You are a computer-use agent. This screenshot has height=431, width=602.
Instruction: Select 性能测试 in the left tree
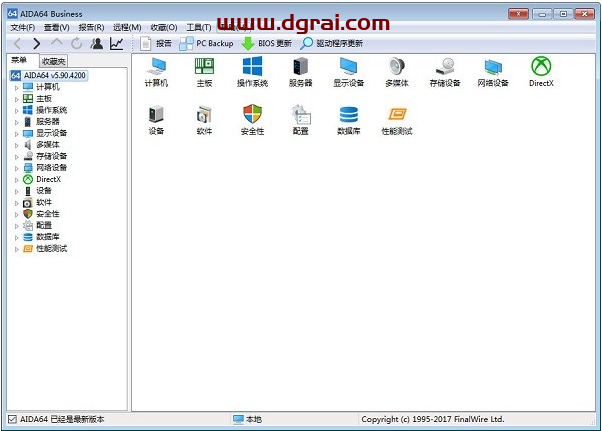tap(51, 248)
